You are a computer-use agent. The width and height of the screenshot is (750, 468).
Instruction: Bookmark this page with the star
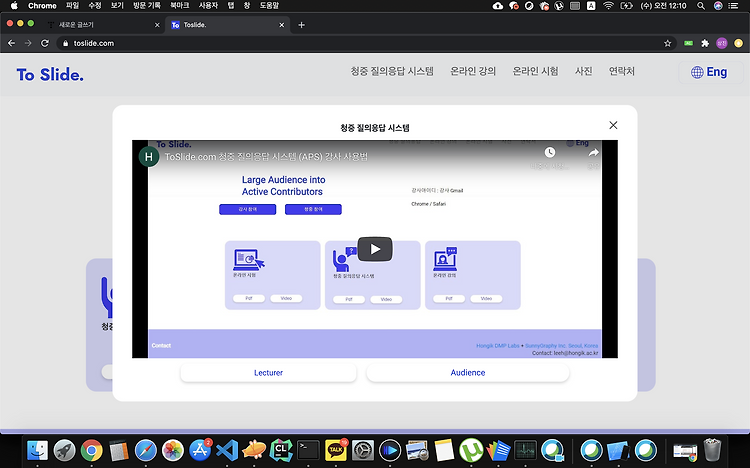click(667, 43)
